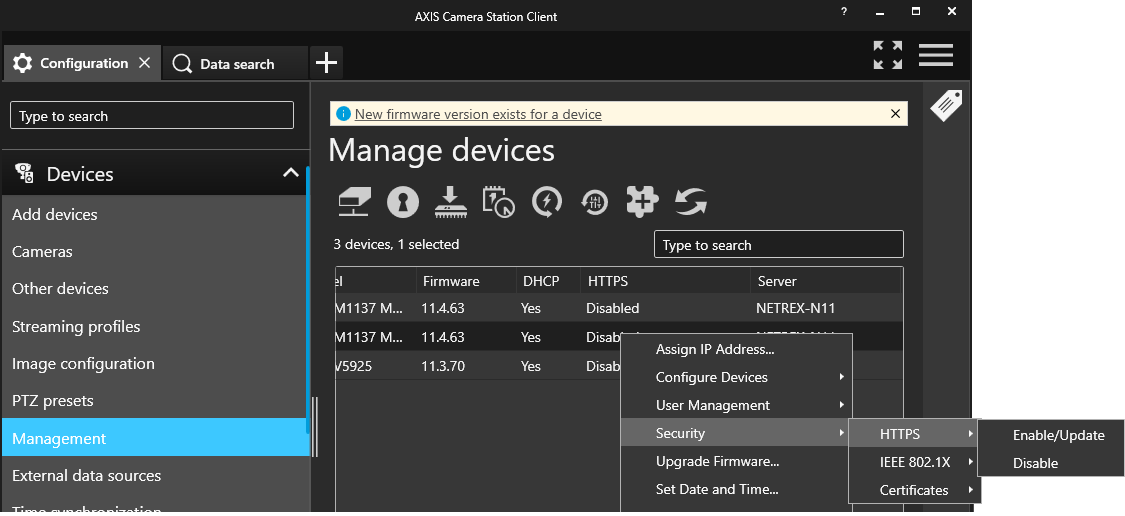This screenshot has height=516, width=1125.
Task: Expand the IEEE 802.1X submenu arrow
Action: click(x=970, y=462)
